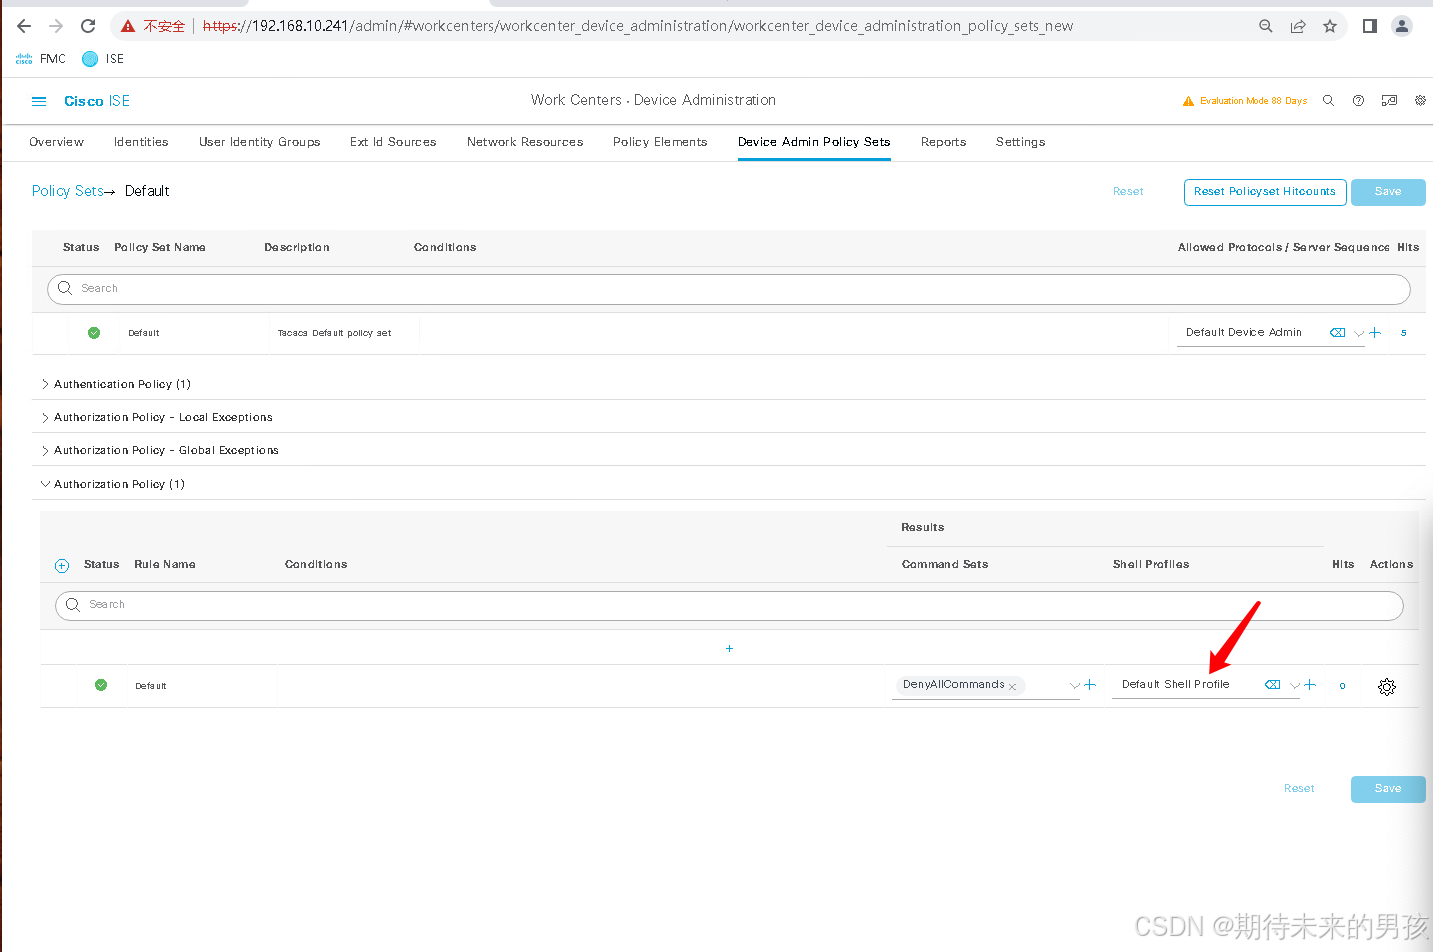Go back to previous browser page
The image size is (1433, 952).
[24, 26]
